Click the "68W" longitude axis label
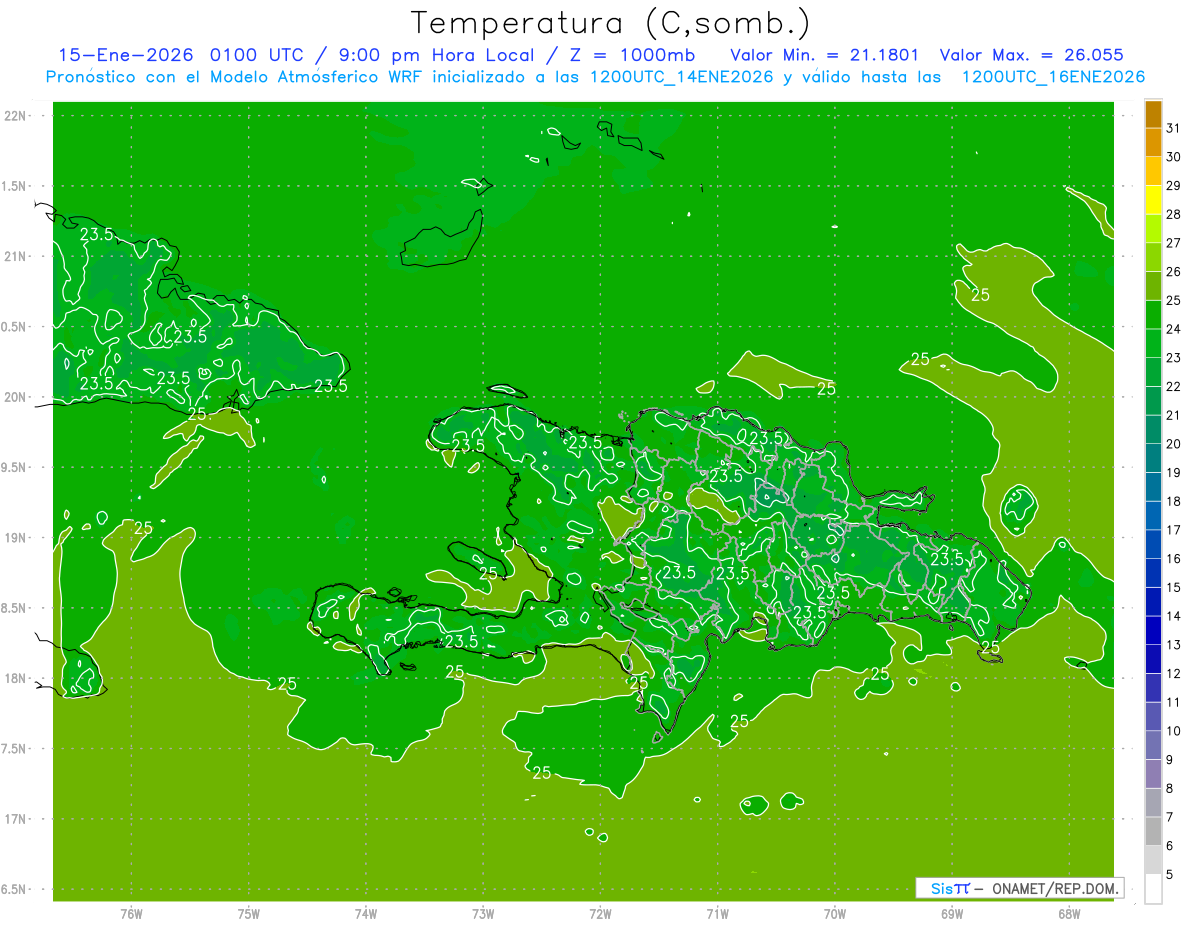Screen dimensions: 1200x927 click(1069, 914)
